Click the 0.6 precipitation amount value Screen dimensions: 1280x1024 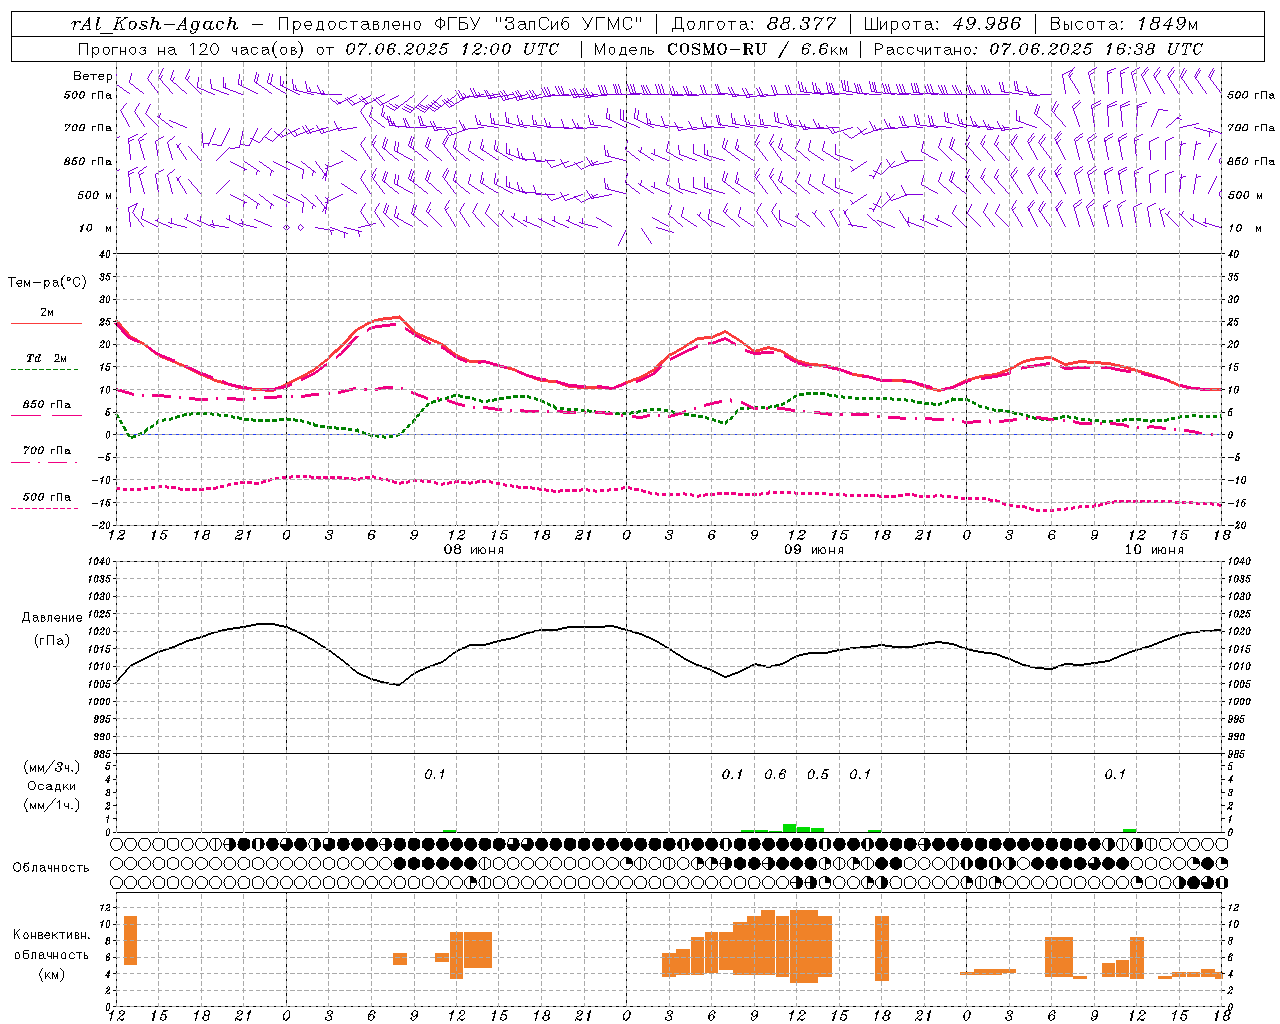(775, 774)
